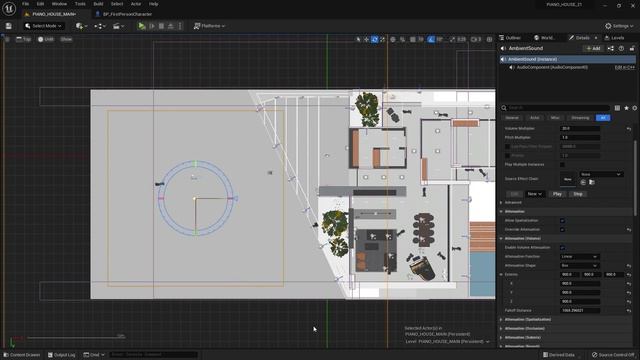
Task: Open the Blueprints toolbar dropdown icon
Action: click(x=100, y=26)
